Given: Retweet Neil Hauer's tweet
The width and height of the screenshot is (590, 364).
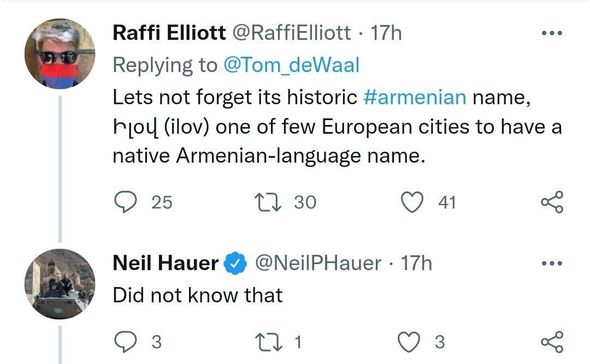Looking at the screenshot, I should pyautogui.click(x=268, y=342).
